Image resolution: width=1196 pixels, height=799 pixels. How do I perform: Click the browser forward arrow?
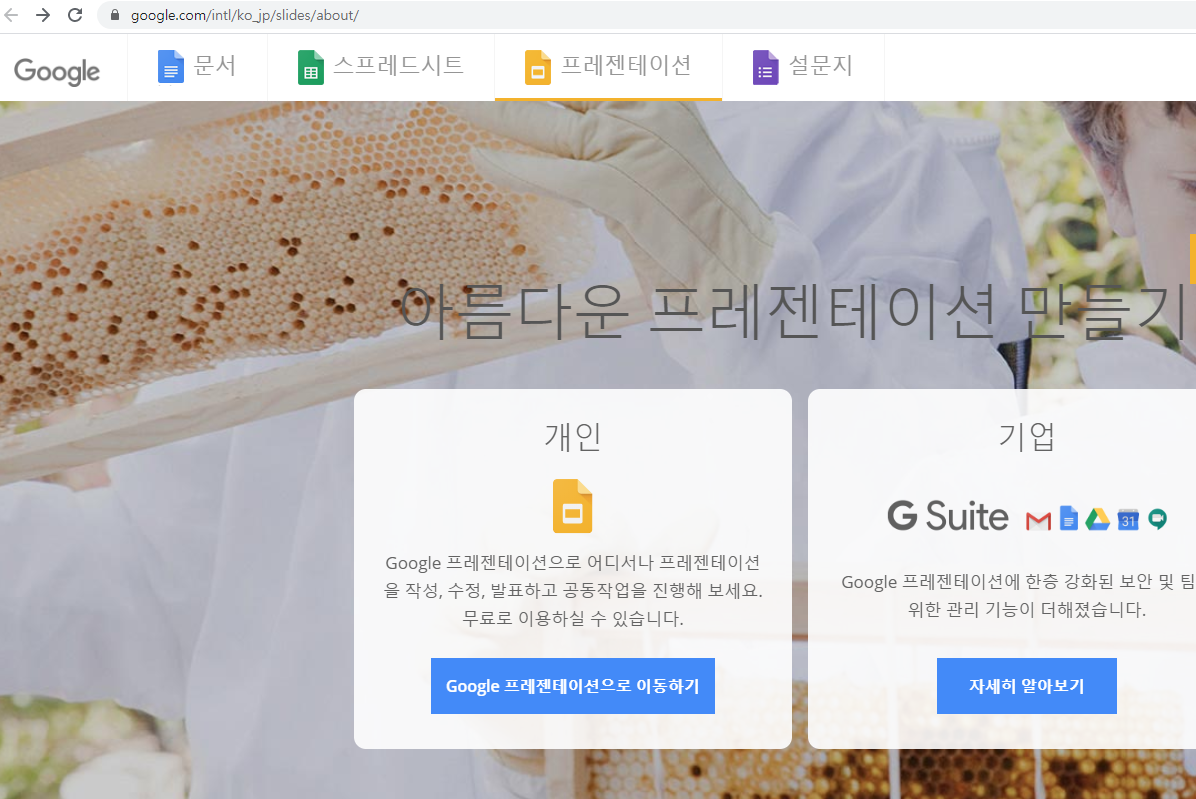pos(43,14)
